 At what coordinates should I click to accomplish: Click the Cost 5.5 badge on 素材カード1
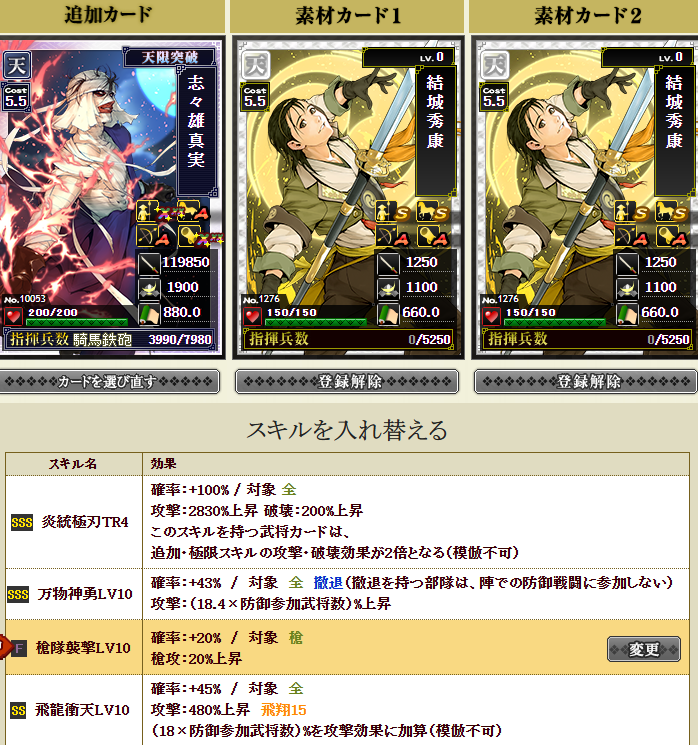click(x=255, y=97)
